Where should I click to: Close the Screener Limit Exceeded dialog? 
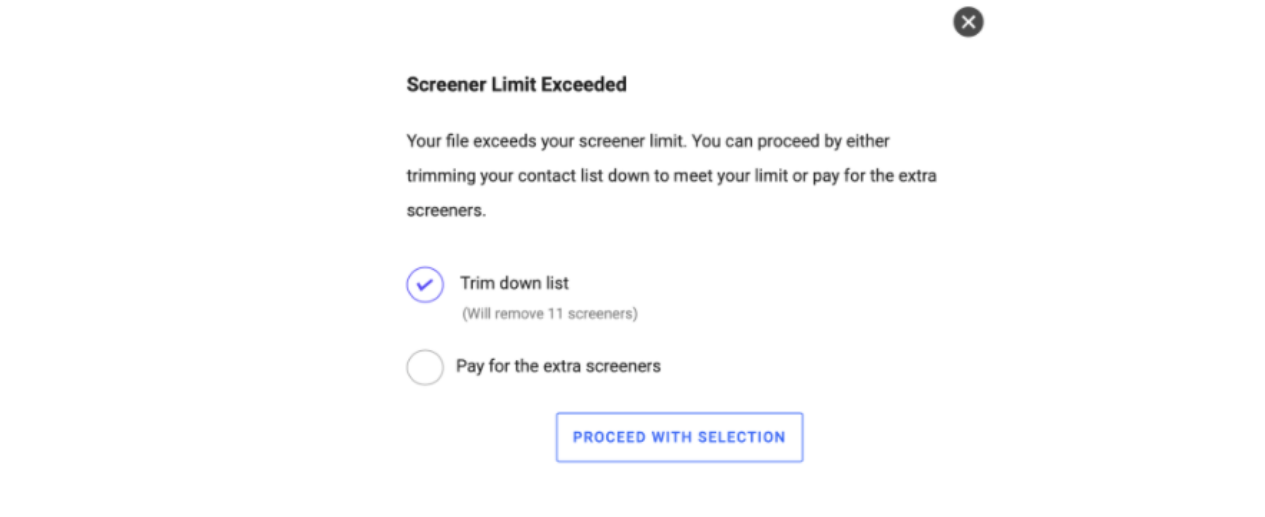[967, 22]
